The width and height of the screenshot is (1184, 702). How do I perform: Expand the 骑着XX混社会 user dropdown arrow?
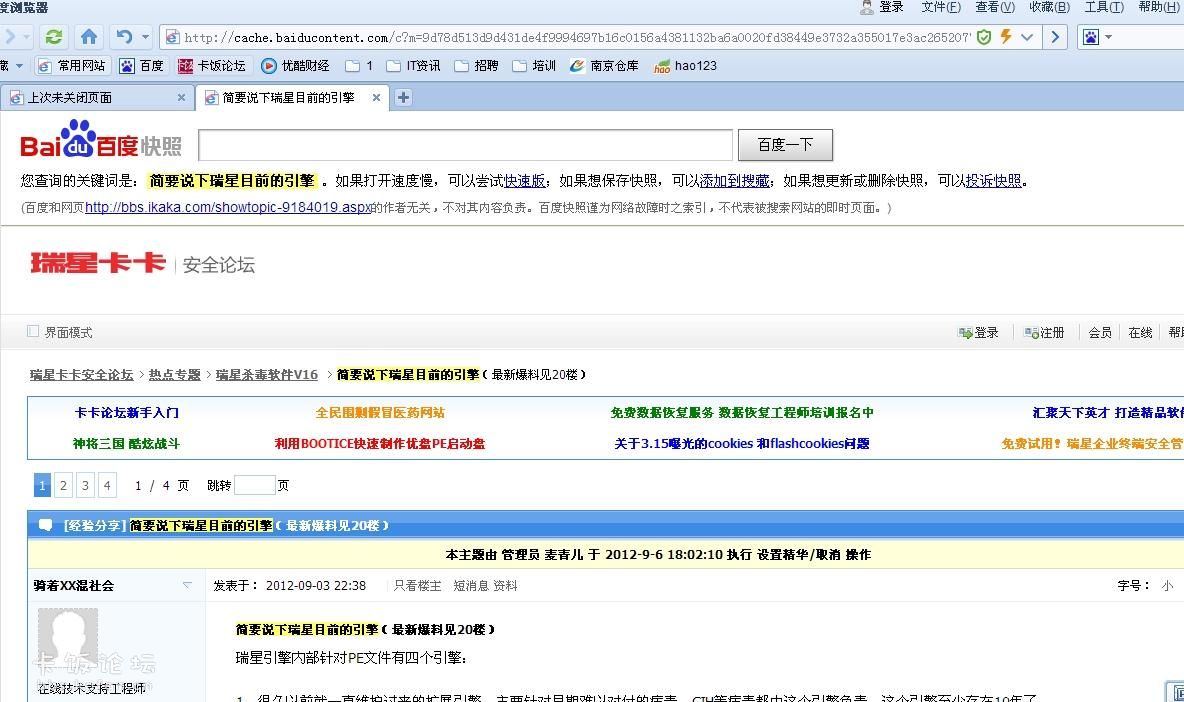point(187,585)
